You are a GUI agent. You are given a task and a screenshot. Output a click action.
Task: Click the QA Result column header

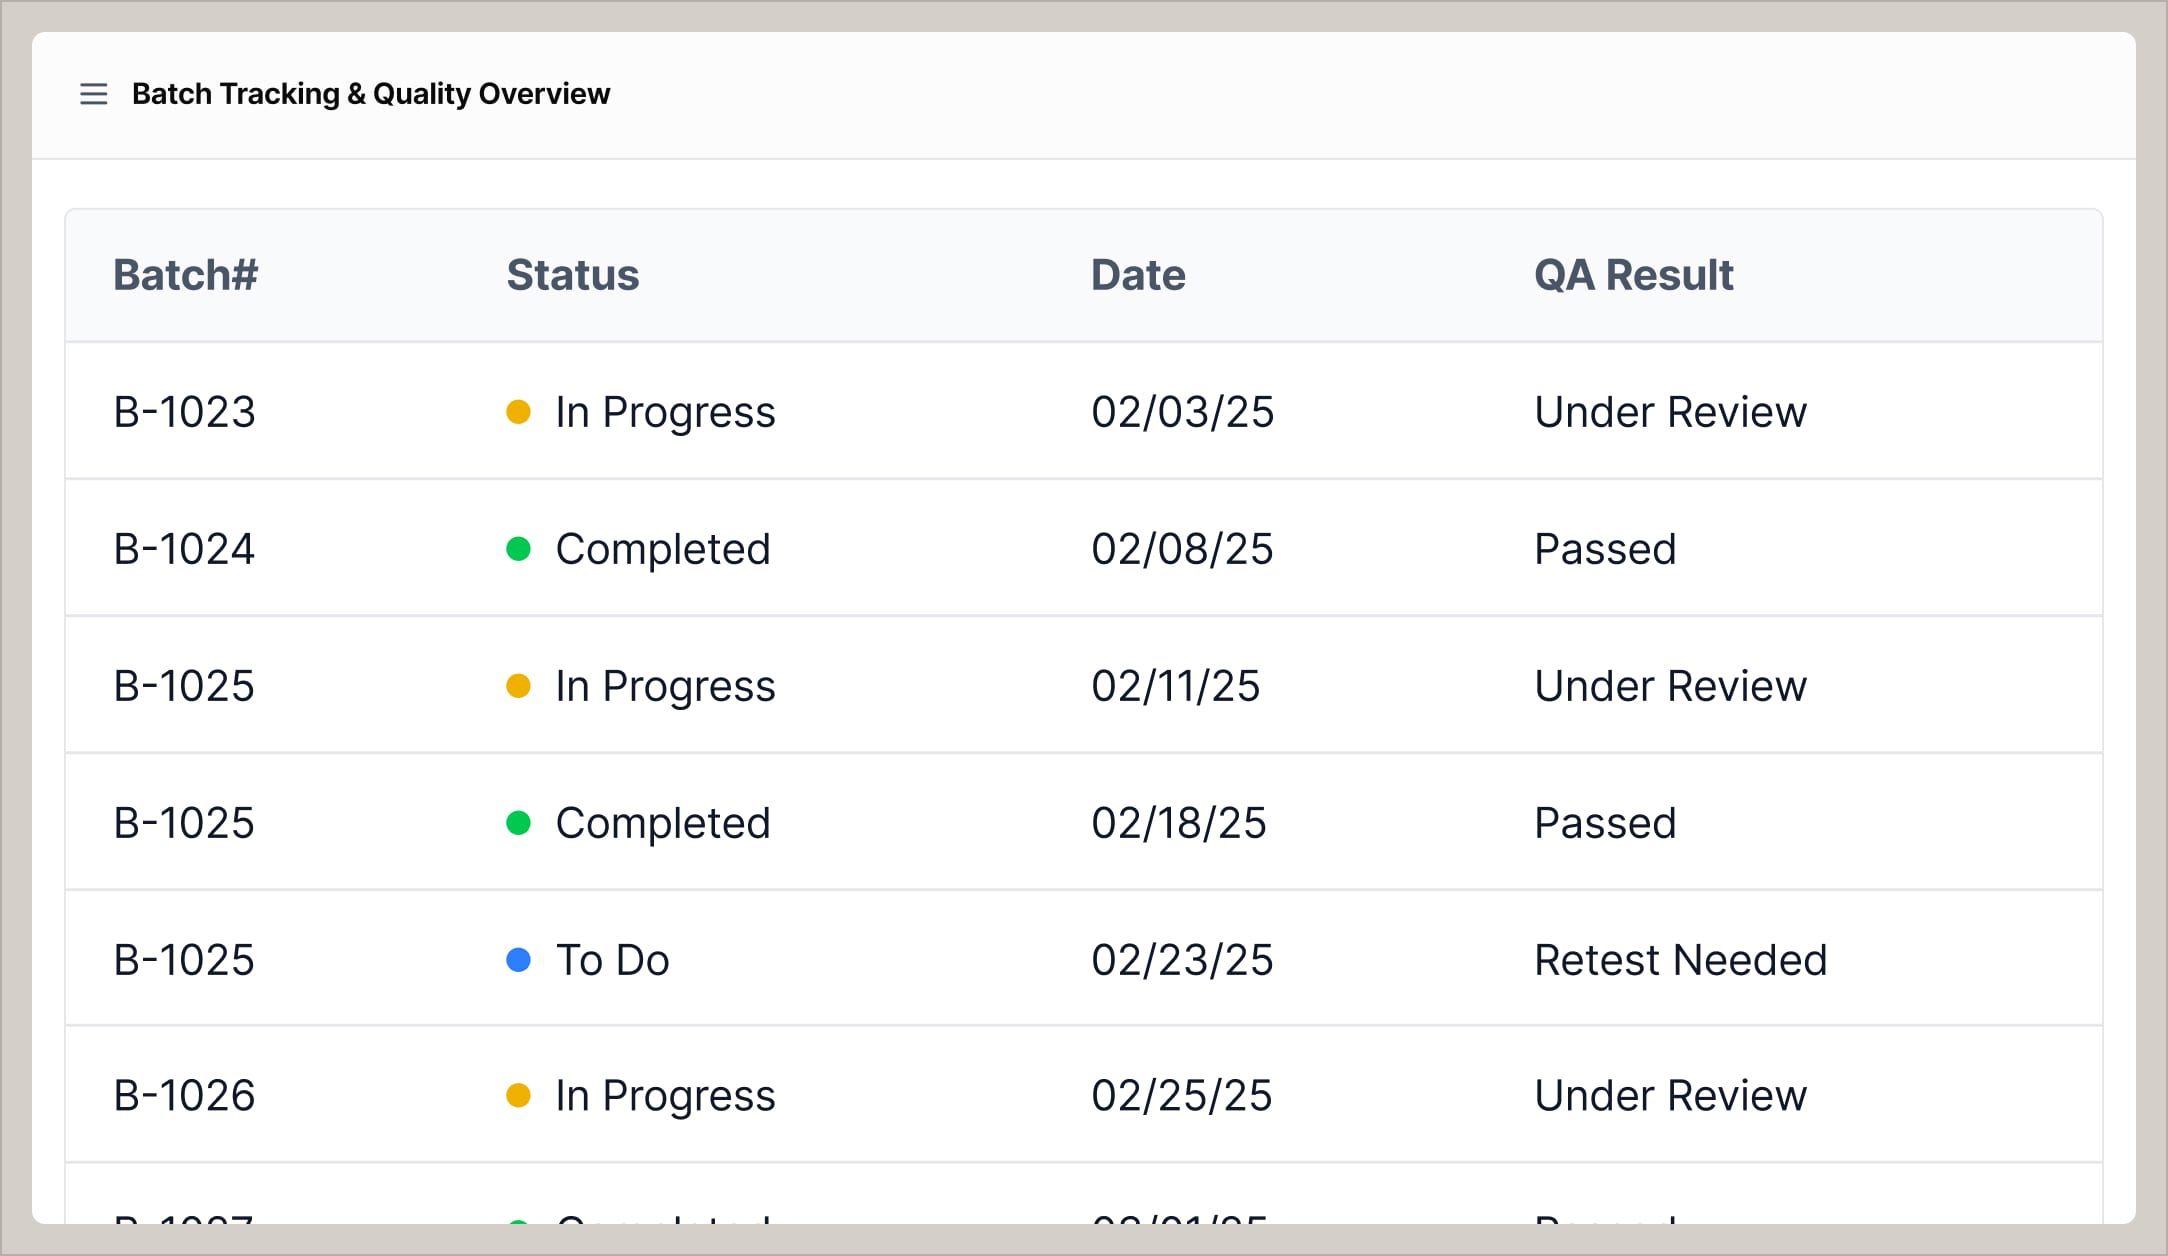[1633, 275]
